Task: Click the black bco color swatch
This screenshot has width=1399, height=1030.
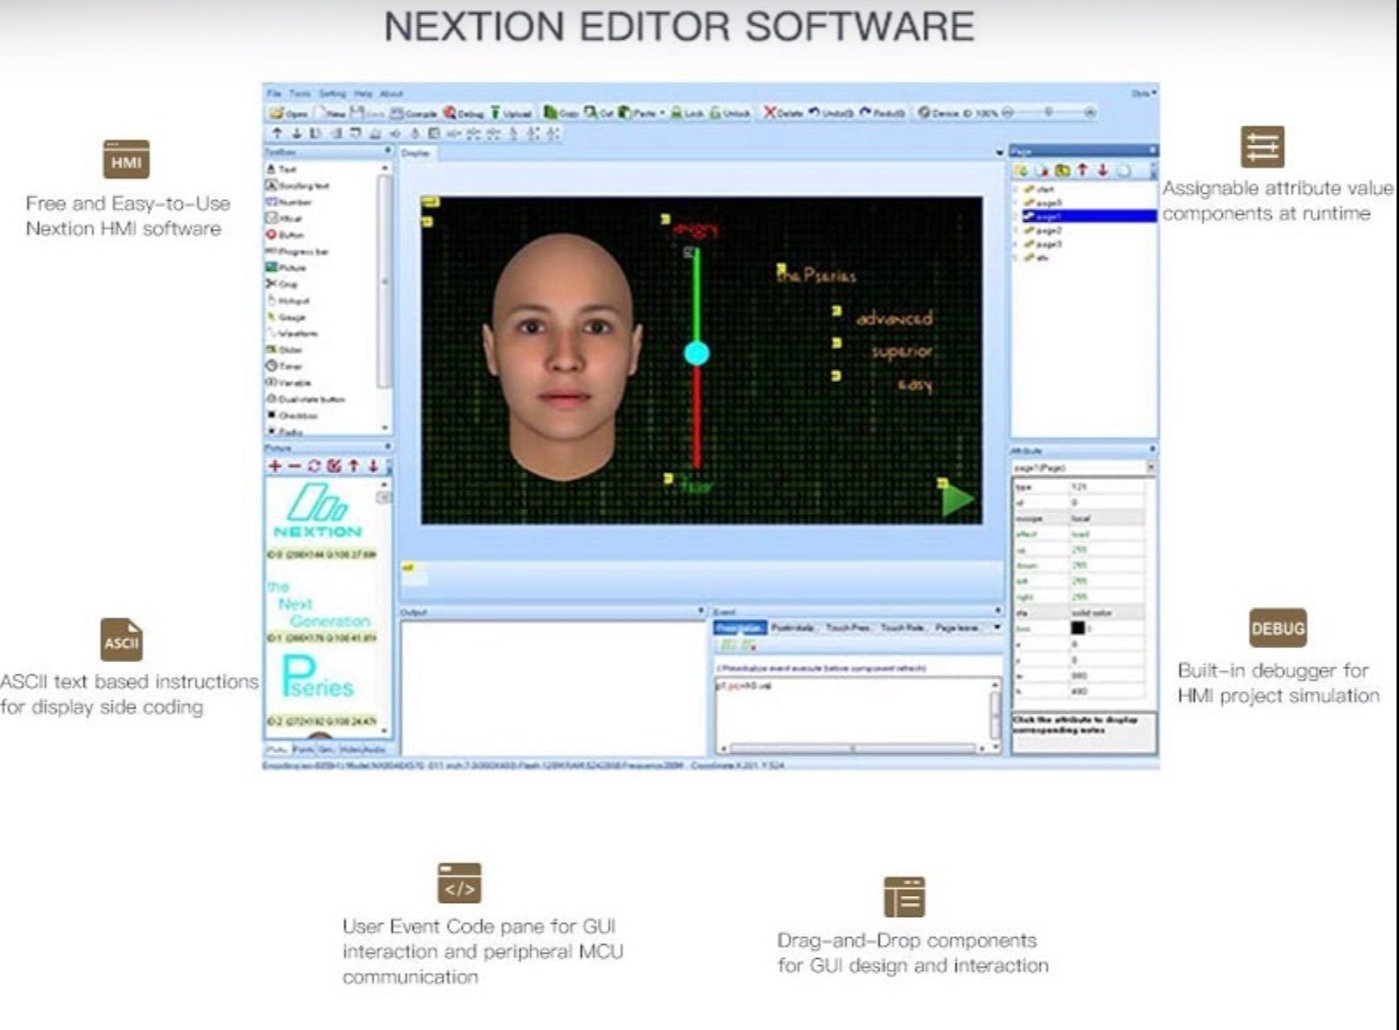Action: point(1077,628)
